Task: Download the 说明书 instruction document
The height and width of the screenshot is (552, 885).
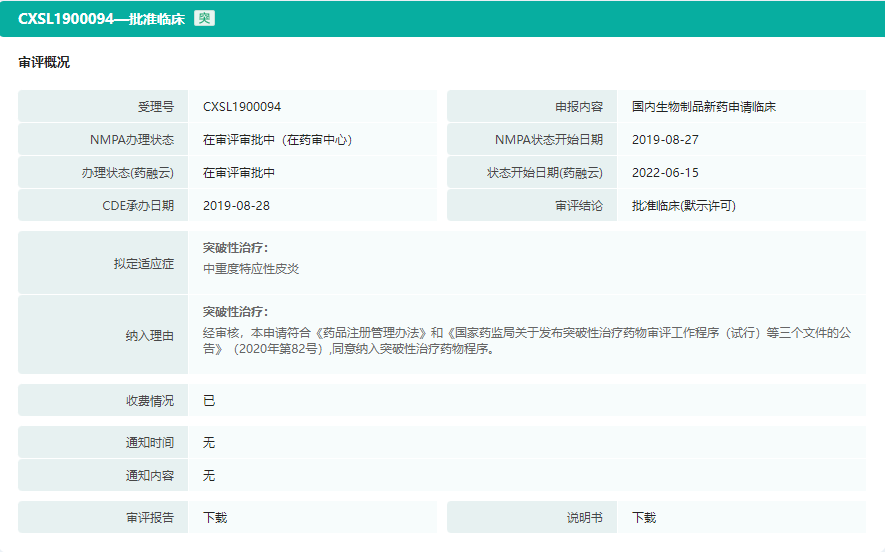Action: (644, 518)
